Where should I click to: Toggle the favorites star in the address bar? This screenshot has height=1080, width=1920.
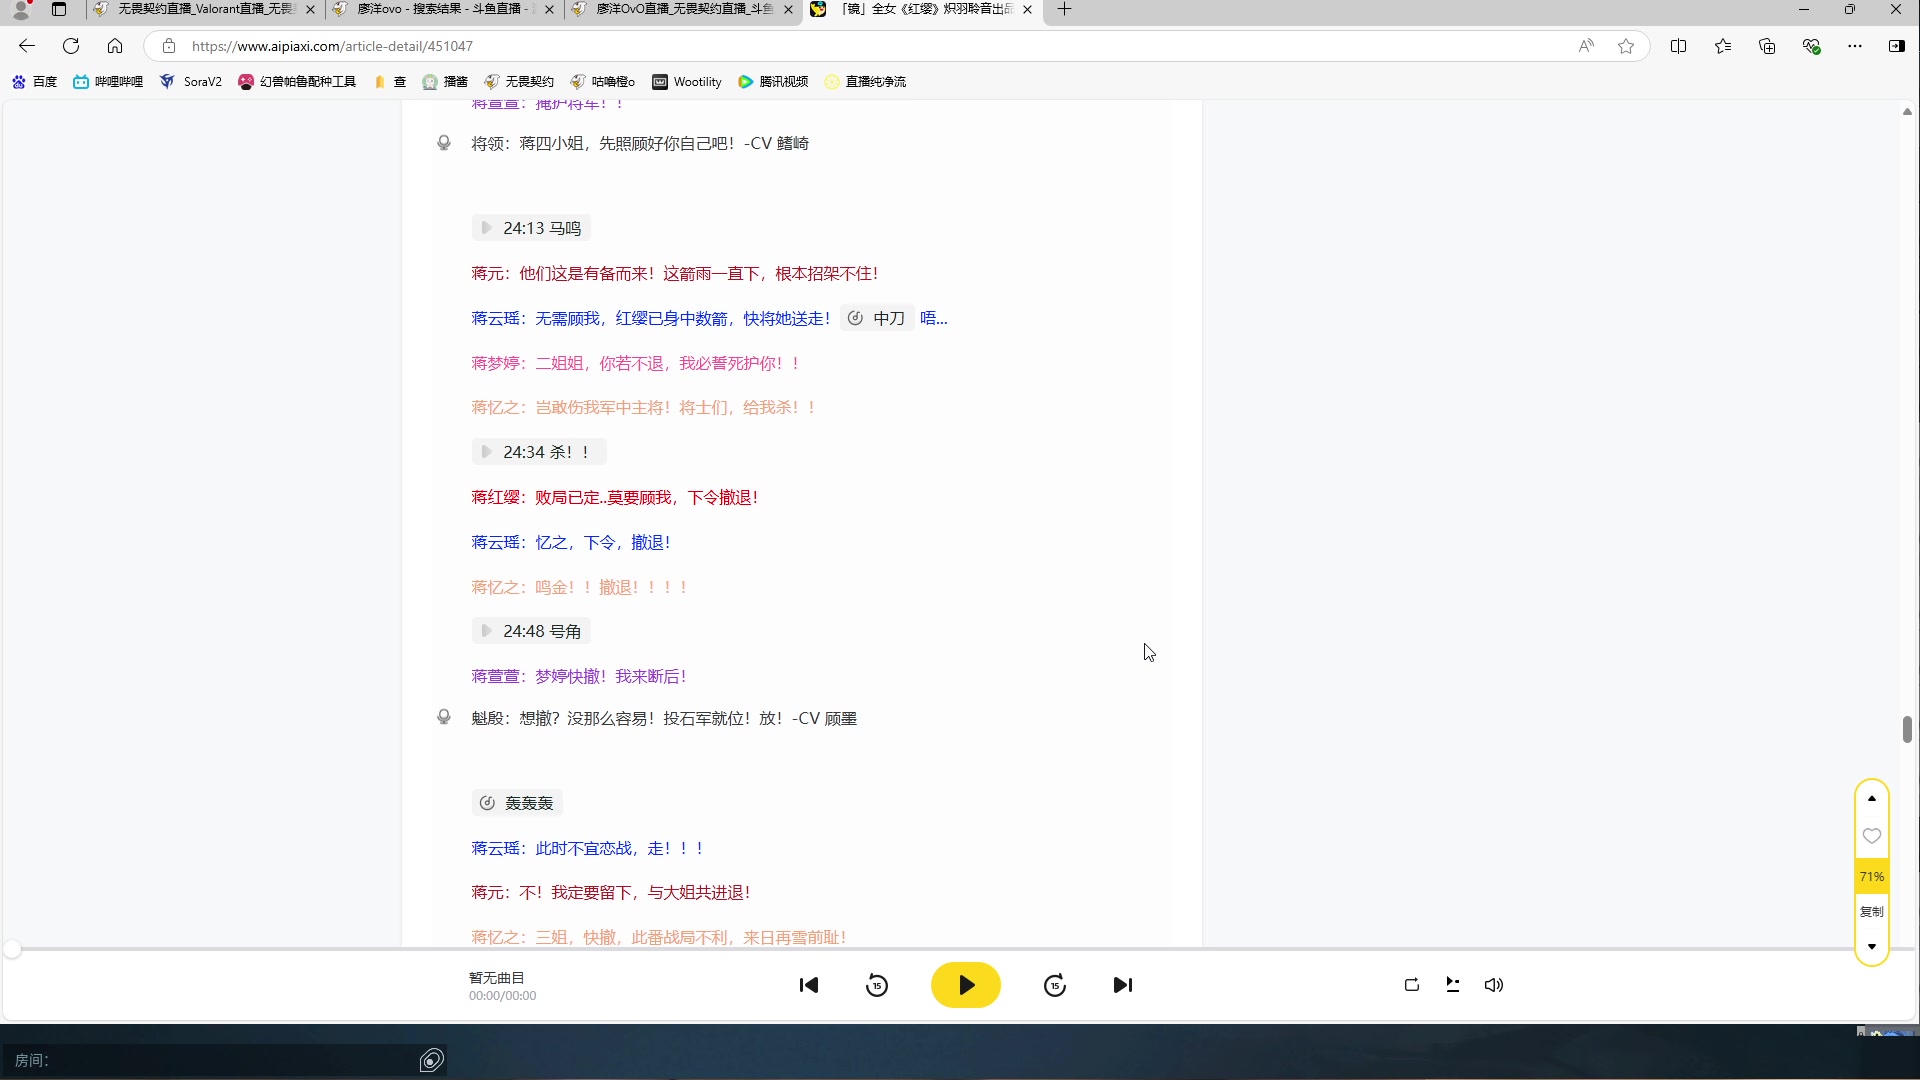click(1626, 46)
